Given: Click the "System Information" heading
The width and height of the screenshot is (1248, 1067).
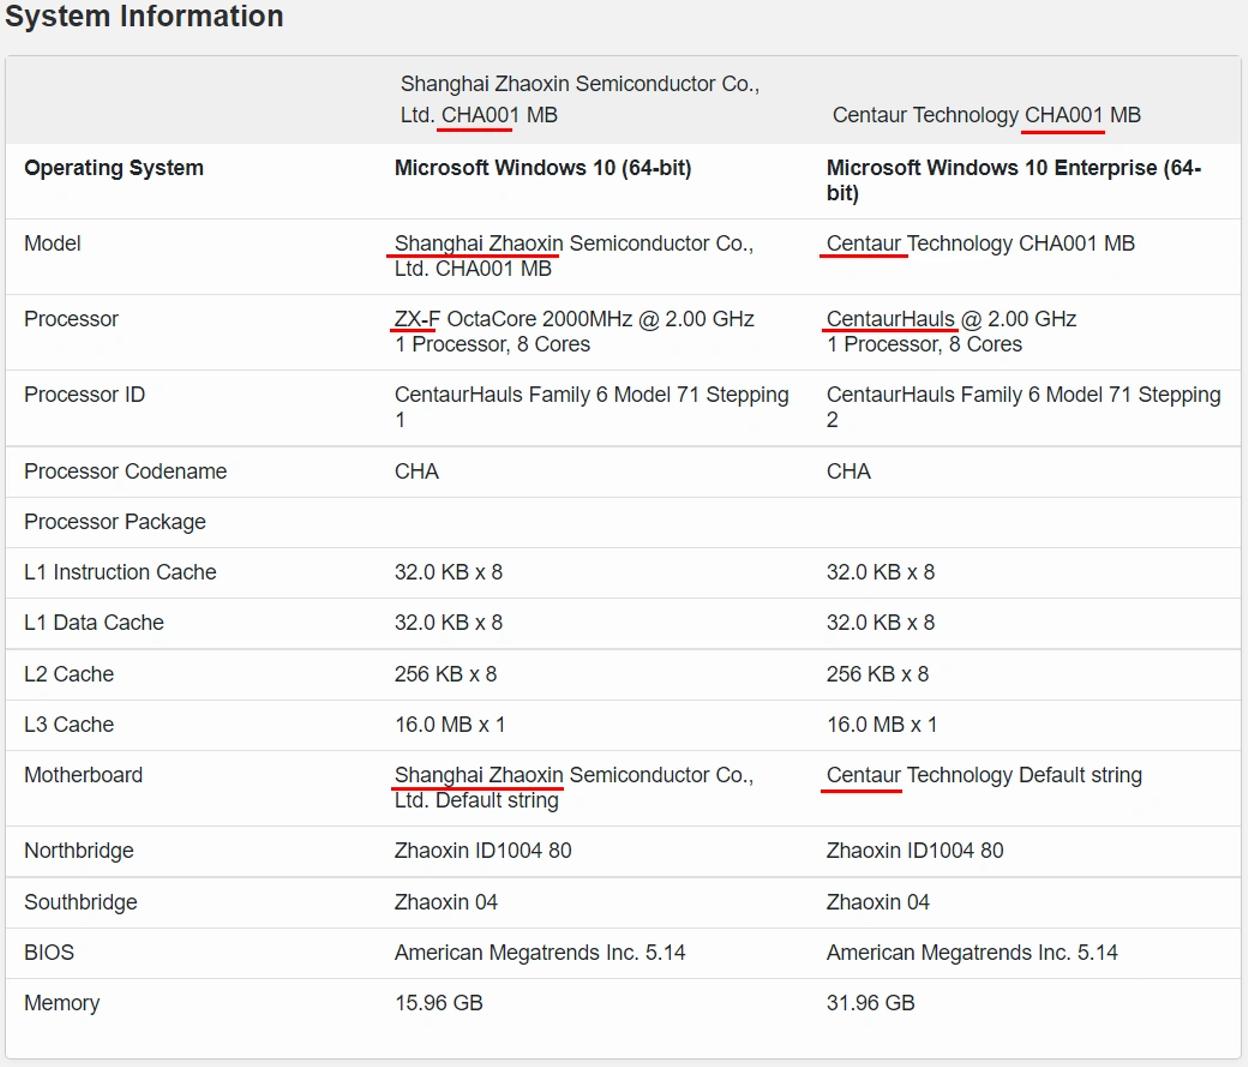Looking at the screenshot, I should 144,17.
